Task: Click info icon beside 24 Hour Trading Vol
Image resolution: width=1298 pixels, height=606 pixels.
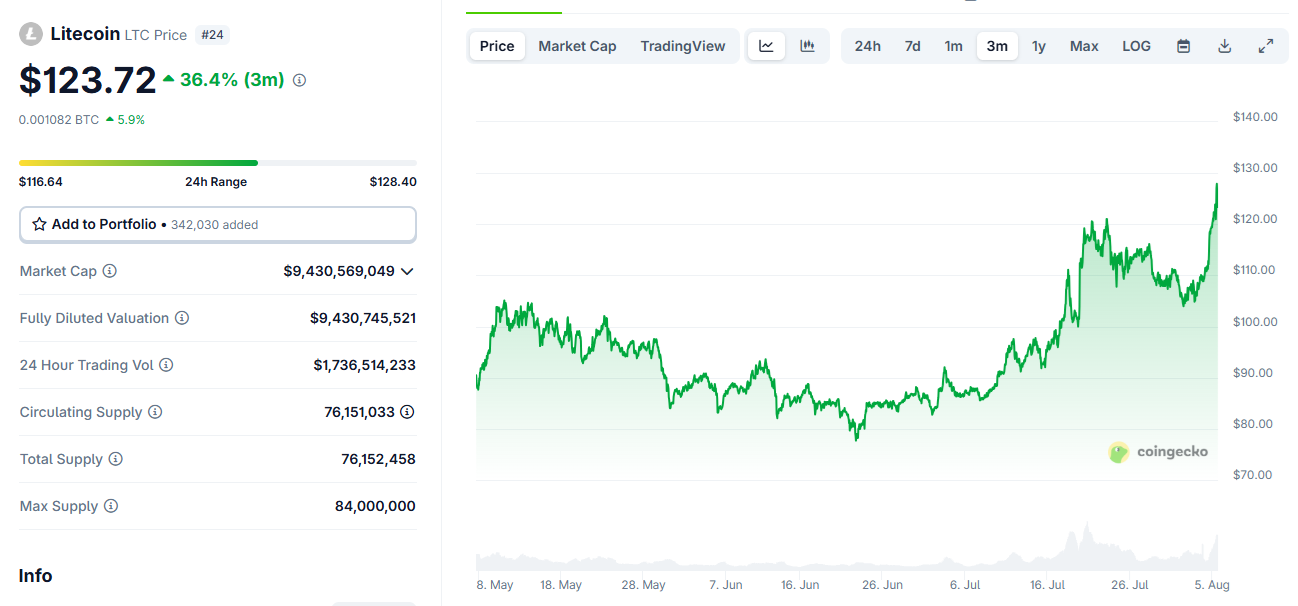Action: [x=166, y=365]
